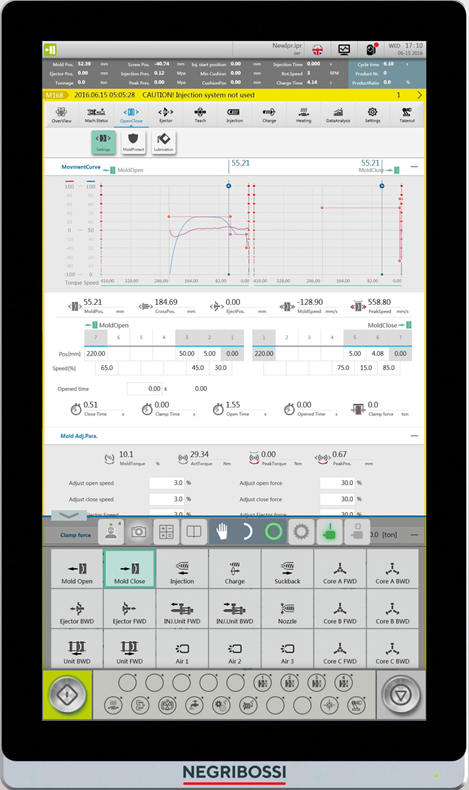This screenshot has height=790, width=469.
Task: Open the monitor screen icon in header
Action: coord(344,49)
